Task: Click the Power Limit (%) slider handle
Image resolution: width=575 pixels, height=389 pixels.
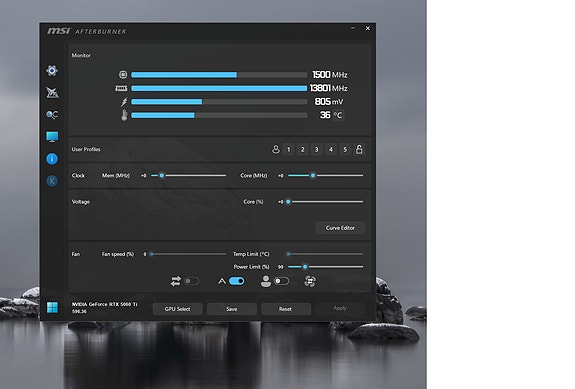Action: pyautogui.click(x=305, y=267)
